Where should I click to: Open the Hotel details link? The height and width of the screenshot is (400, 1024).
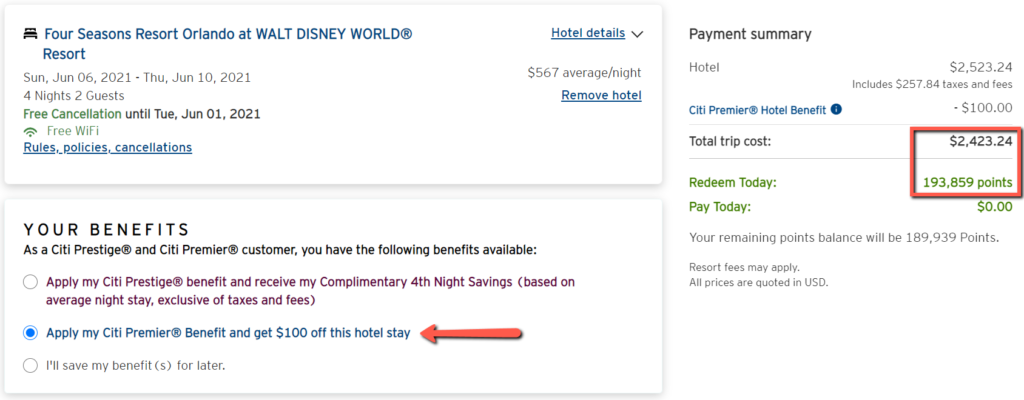point(588,33)
